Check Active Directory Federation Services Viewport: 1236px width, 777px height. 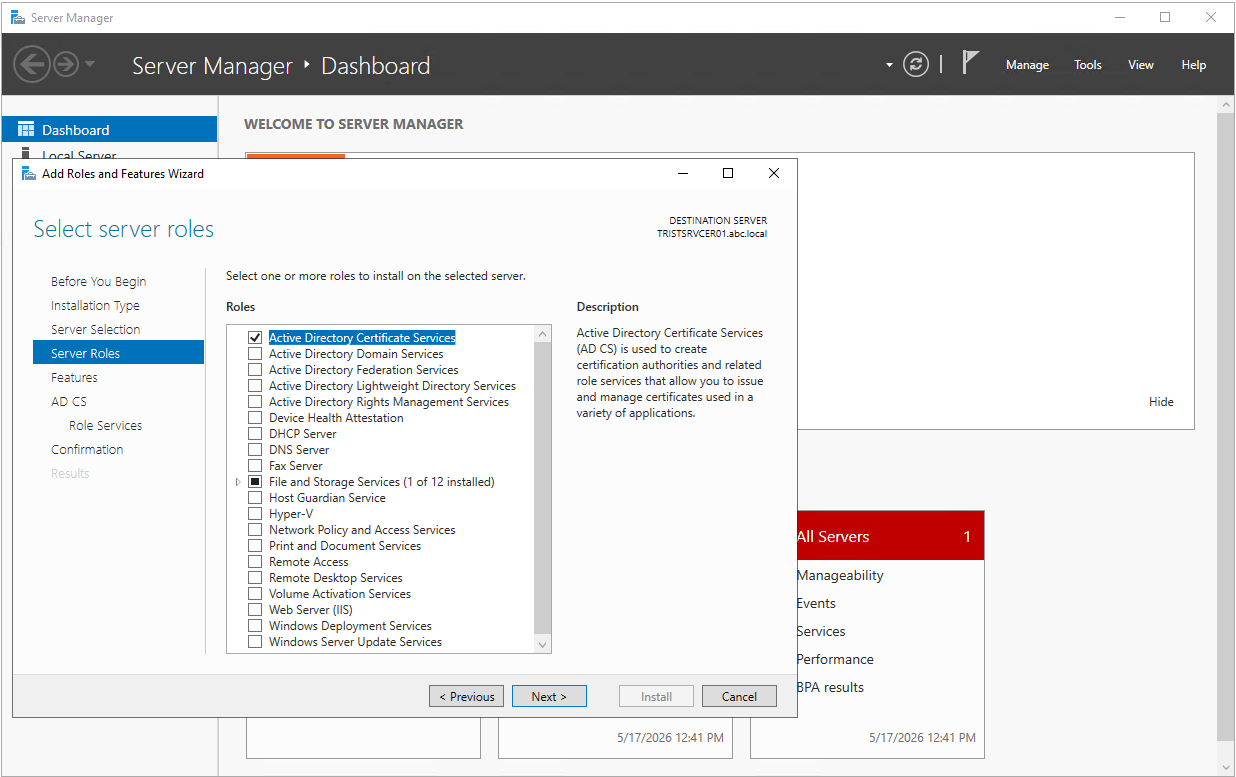(x=255, y=370)
